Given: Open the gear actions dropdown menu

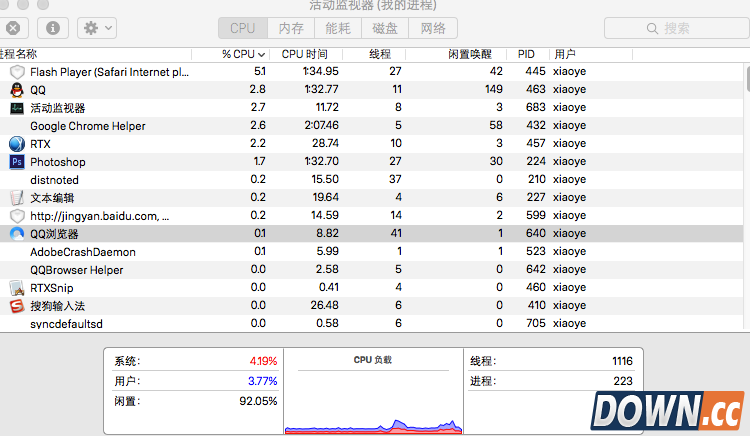Looking at the screenshot, I should [x=97, y=28].
